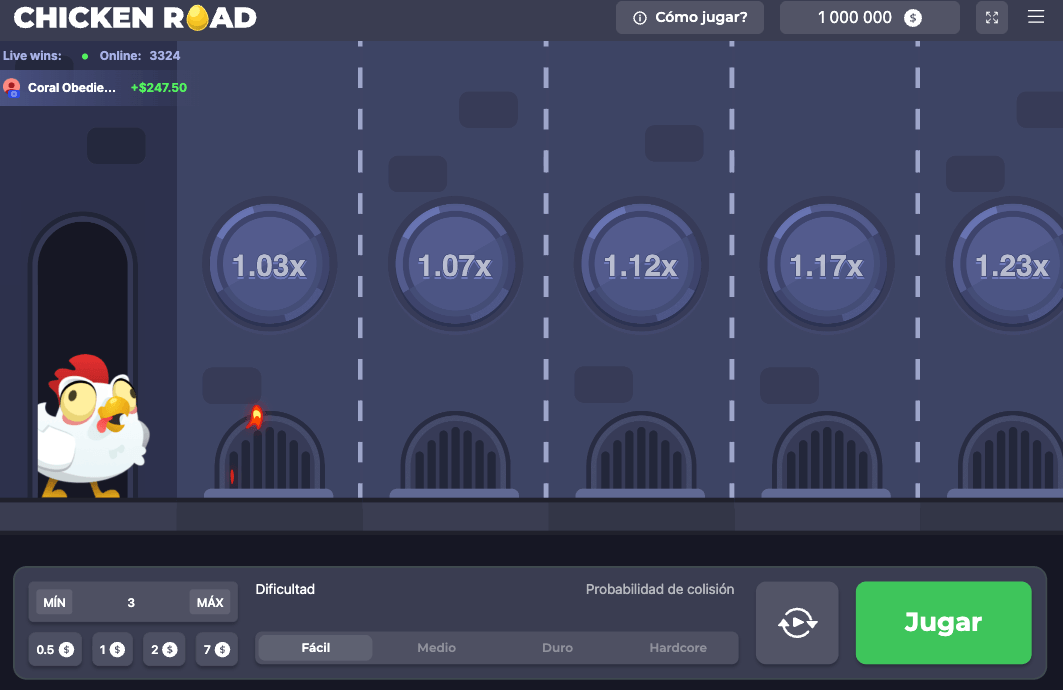
Task: Choose the 7 dollar quick bet
Action: click(x=215, y=649)
